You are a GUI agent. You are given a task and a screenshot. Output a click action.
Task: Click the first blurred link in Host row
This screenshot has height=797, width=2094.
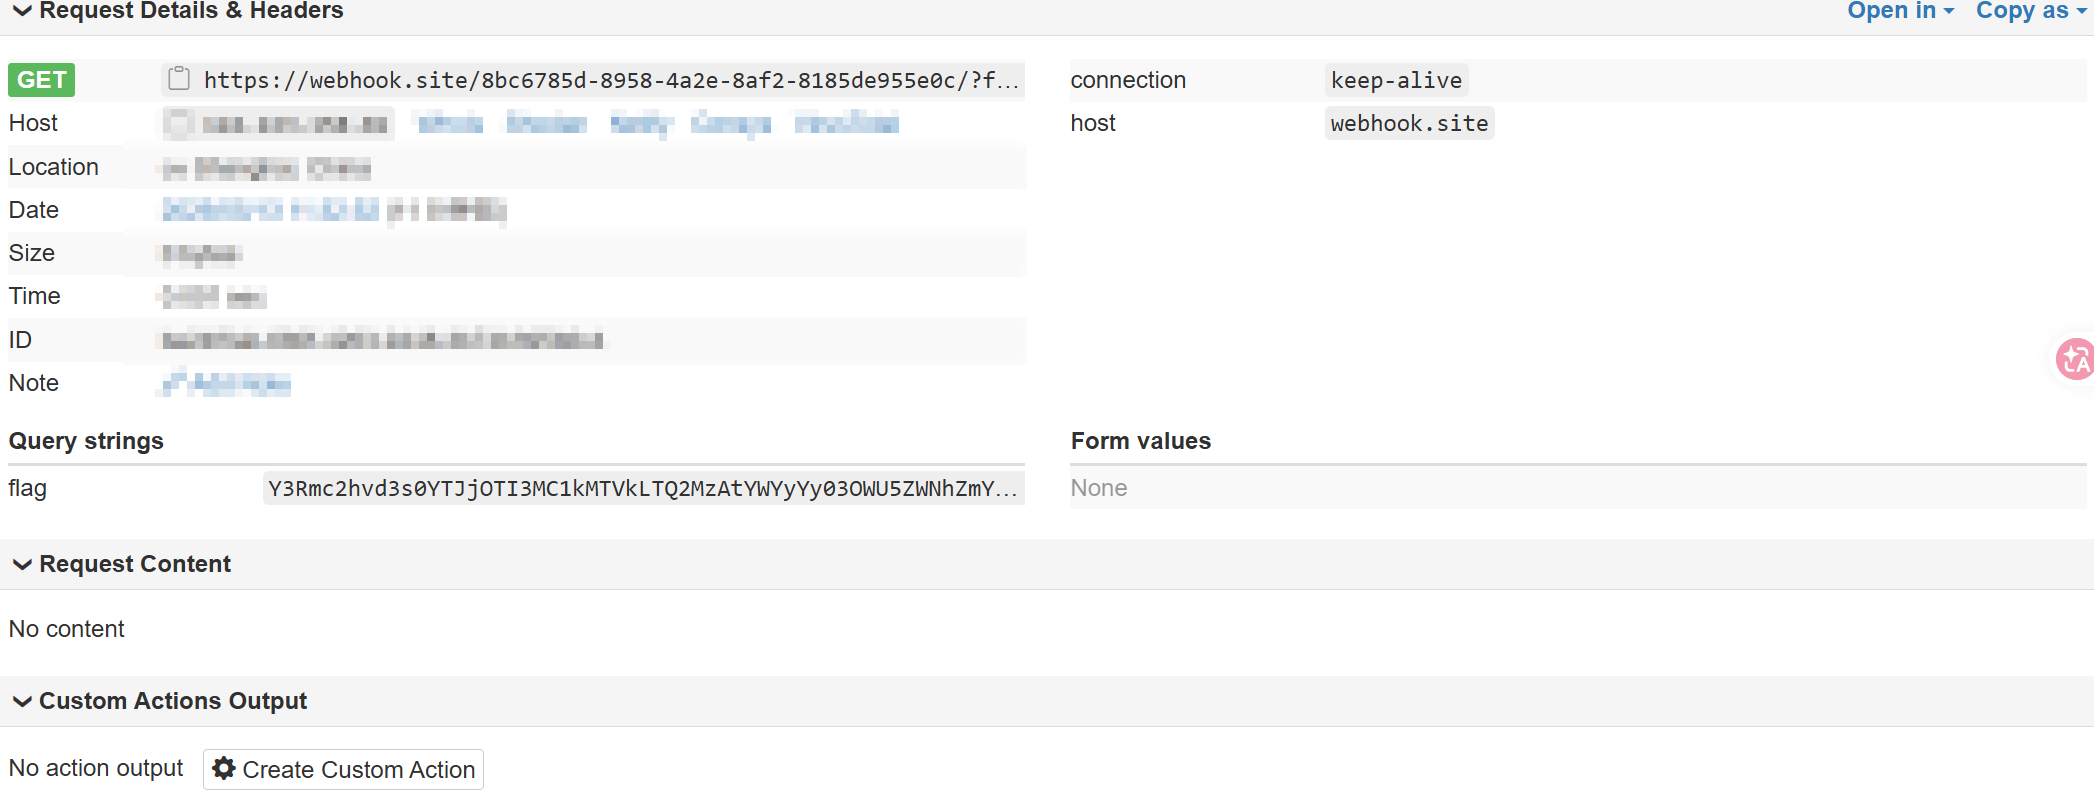click(x=450, y=123)
